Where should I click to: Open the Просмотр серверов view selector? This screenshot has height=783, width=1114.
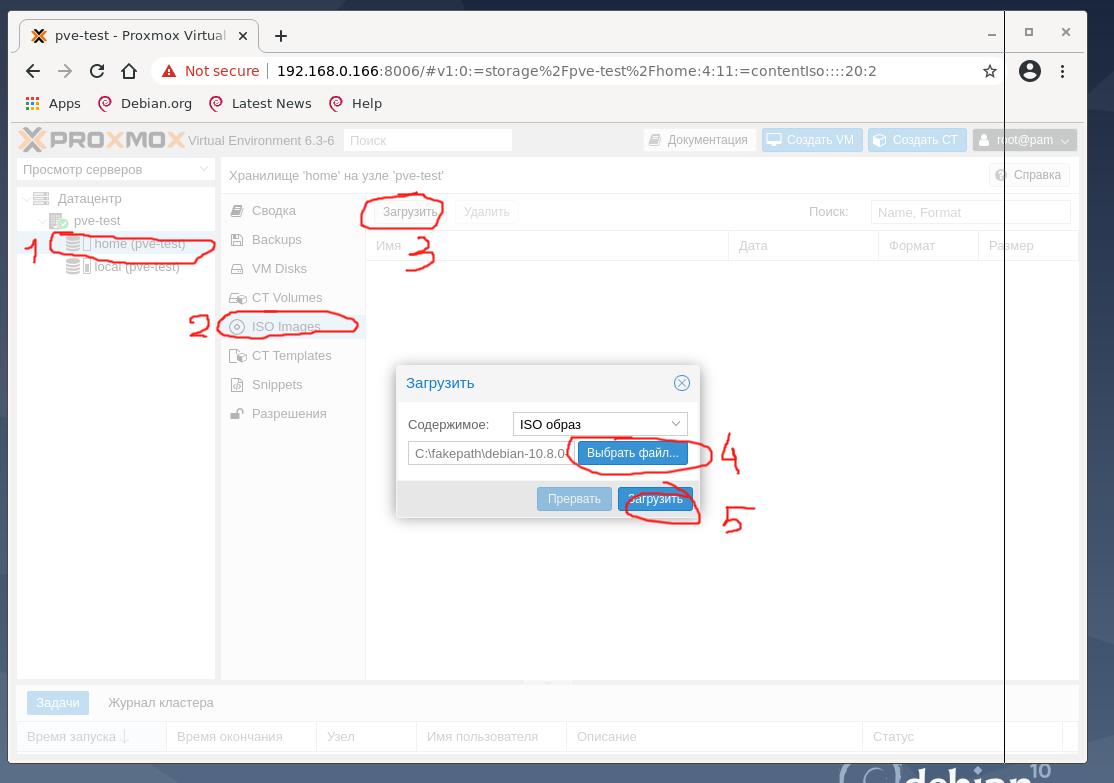click(115, 170)
